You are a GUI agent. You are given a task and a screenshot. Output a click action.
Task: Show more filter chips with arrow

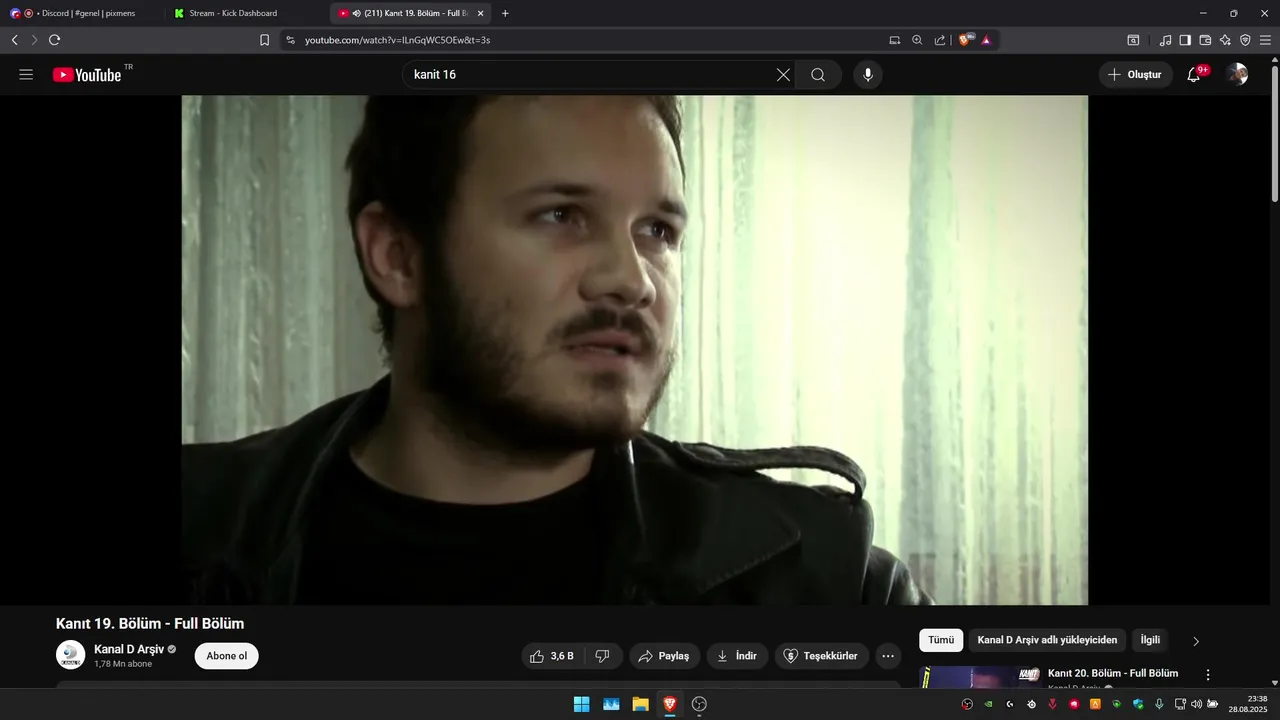coord(1196,641)
